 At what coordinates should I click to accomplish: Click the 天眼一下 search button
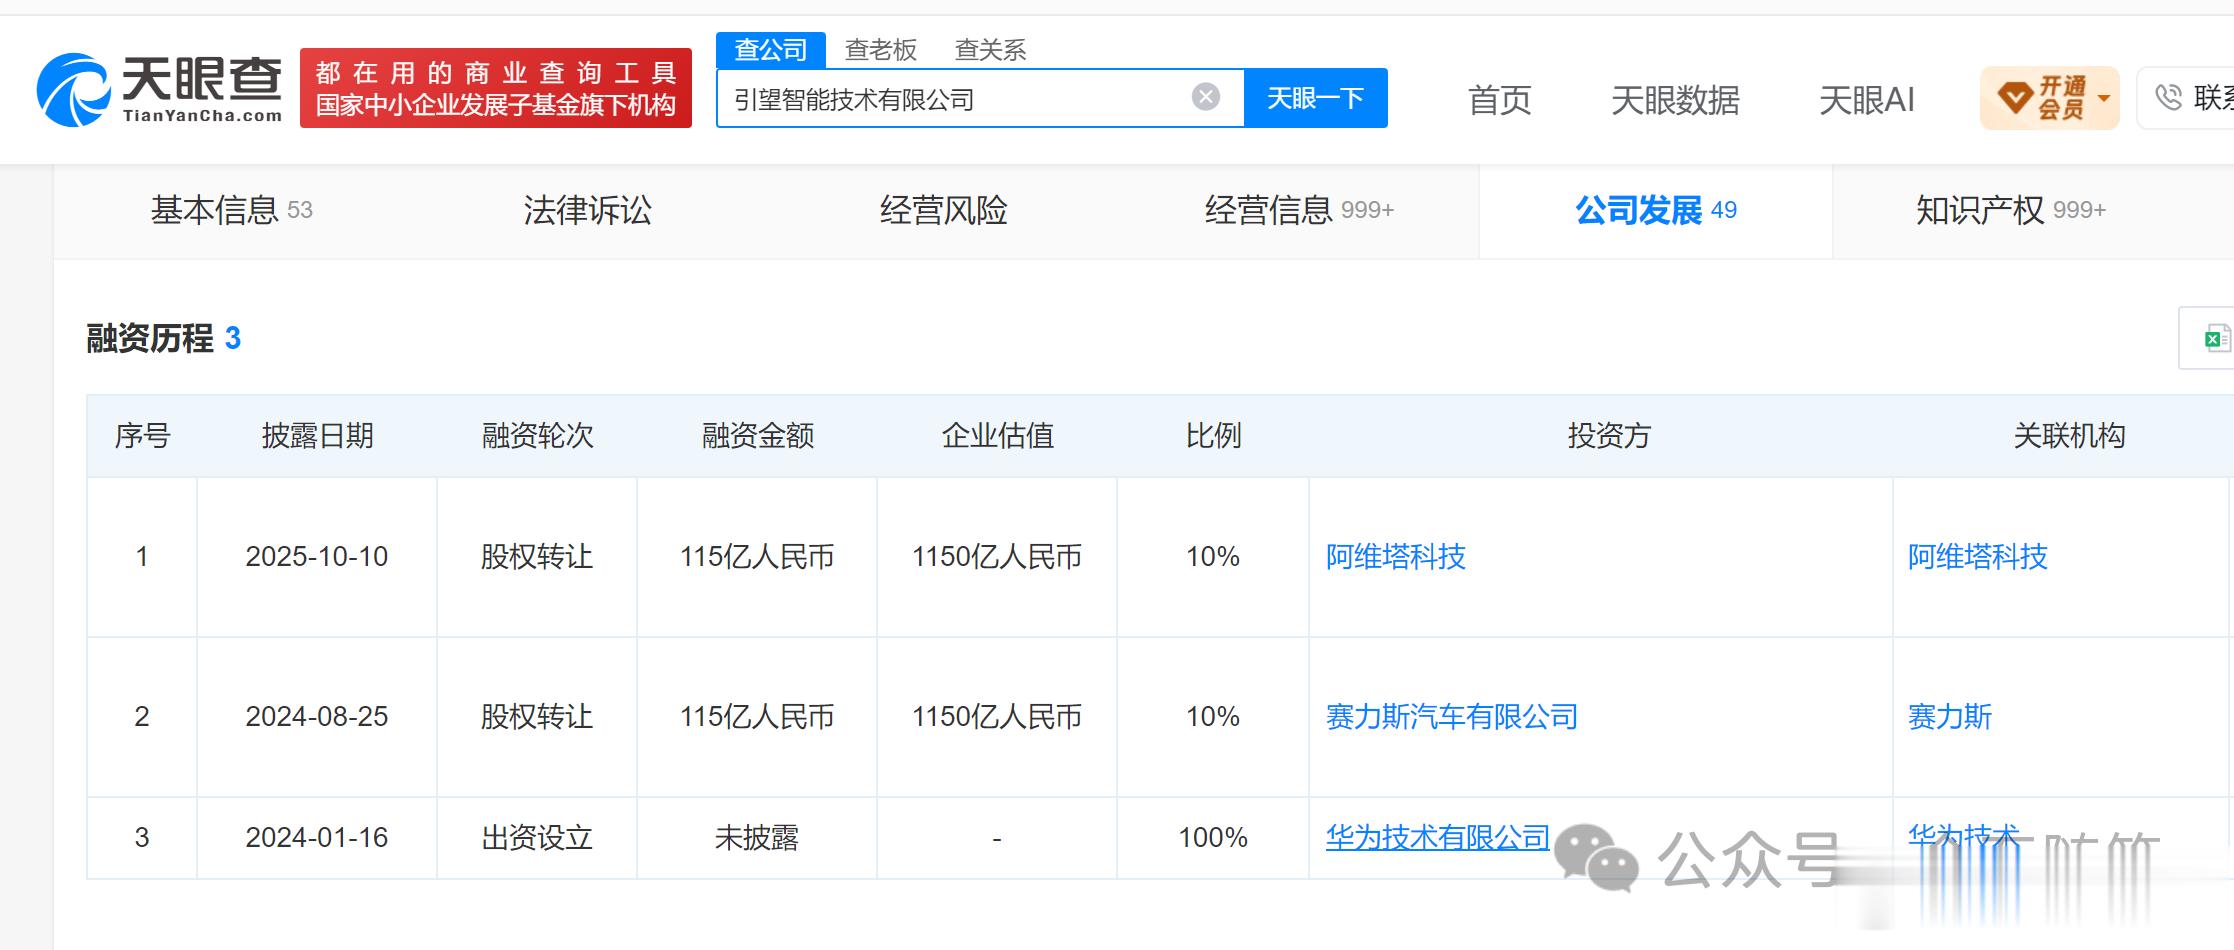(1315, 98)
